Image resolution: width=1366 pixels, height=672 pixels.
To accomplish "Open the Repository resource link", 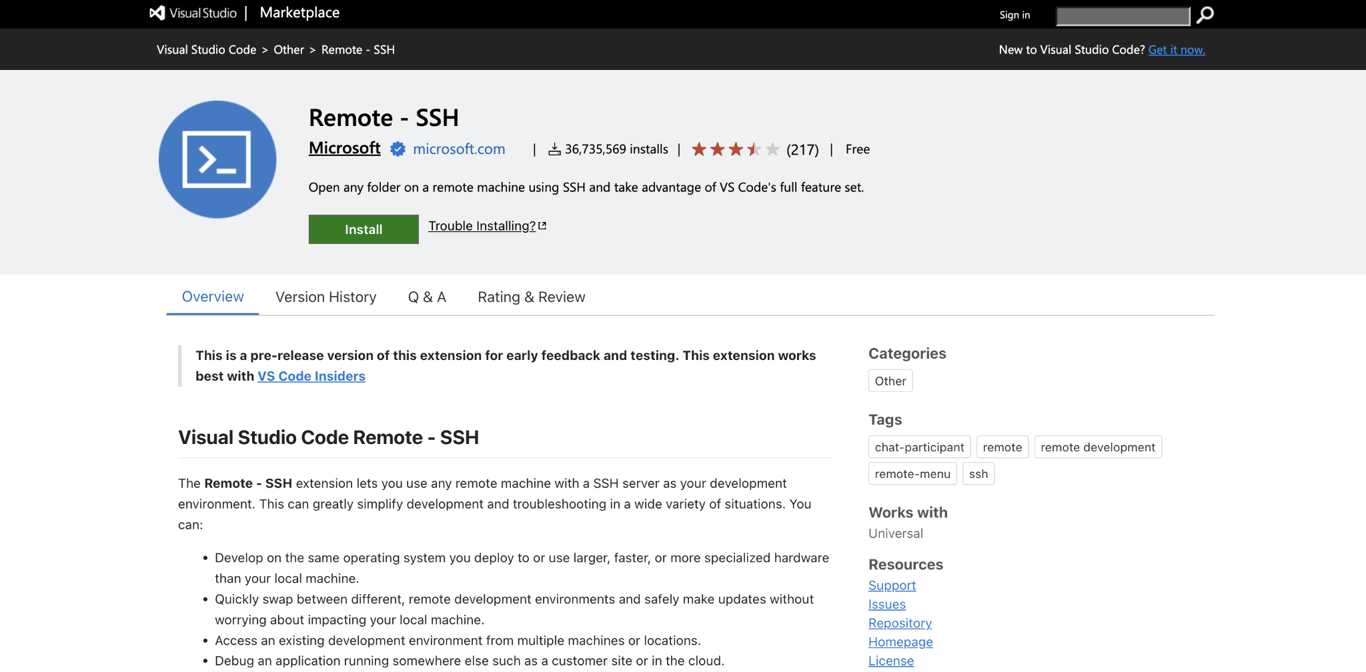I will (900, 623).
